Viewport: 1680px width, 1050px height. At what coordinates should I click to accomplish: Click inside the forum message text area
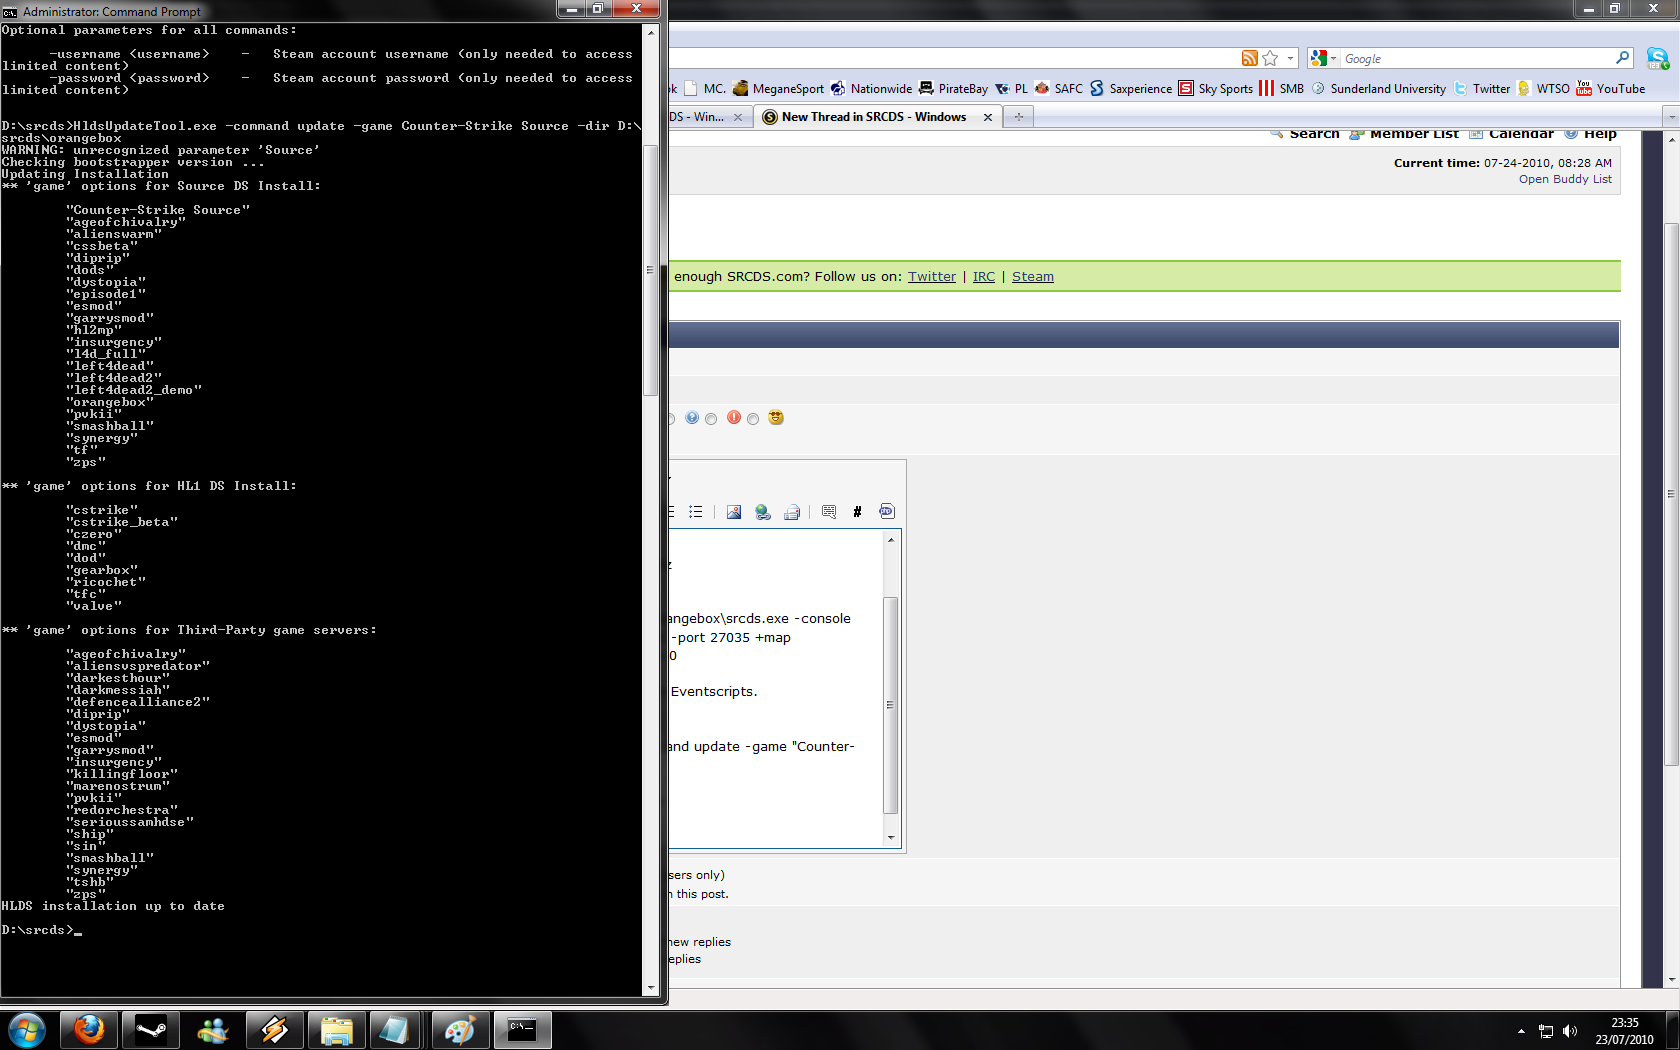pos(776,689)
